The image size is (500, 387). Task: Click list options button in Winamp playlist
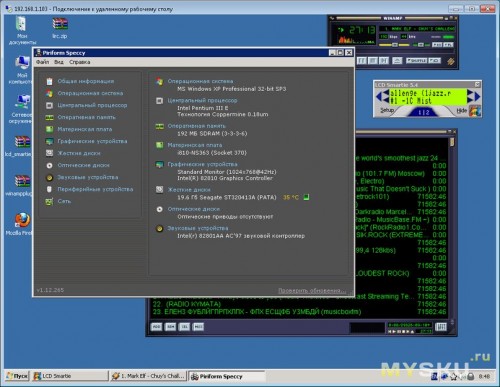point(441,327)
